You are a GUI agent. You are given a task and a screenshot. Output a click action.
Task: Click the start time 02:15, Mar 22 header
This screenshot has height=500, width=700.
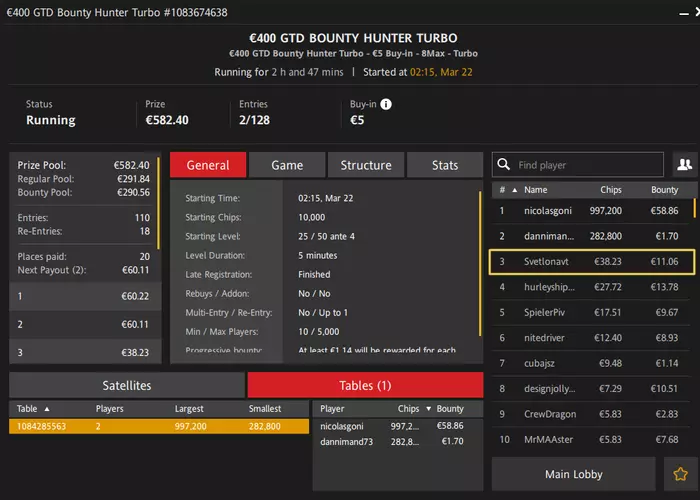point(441,72)
